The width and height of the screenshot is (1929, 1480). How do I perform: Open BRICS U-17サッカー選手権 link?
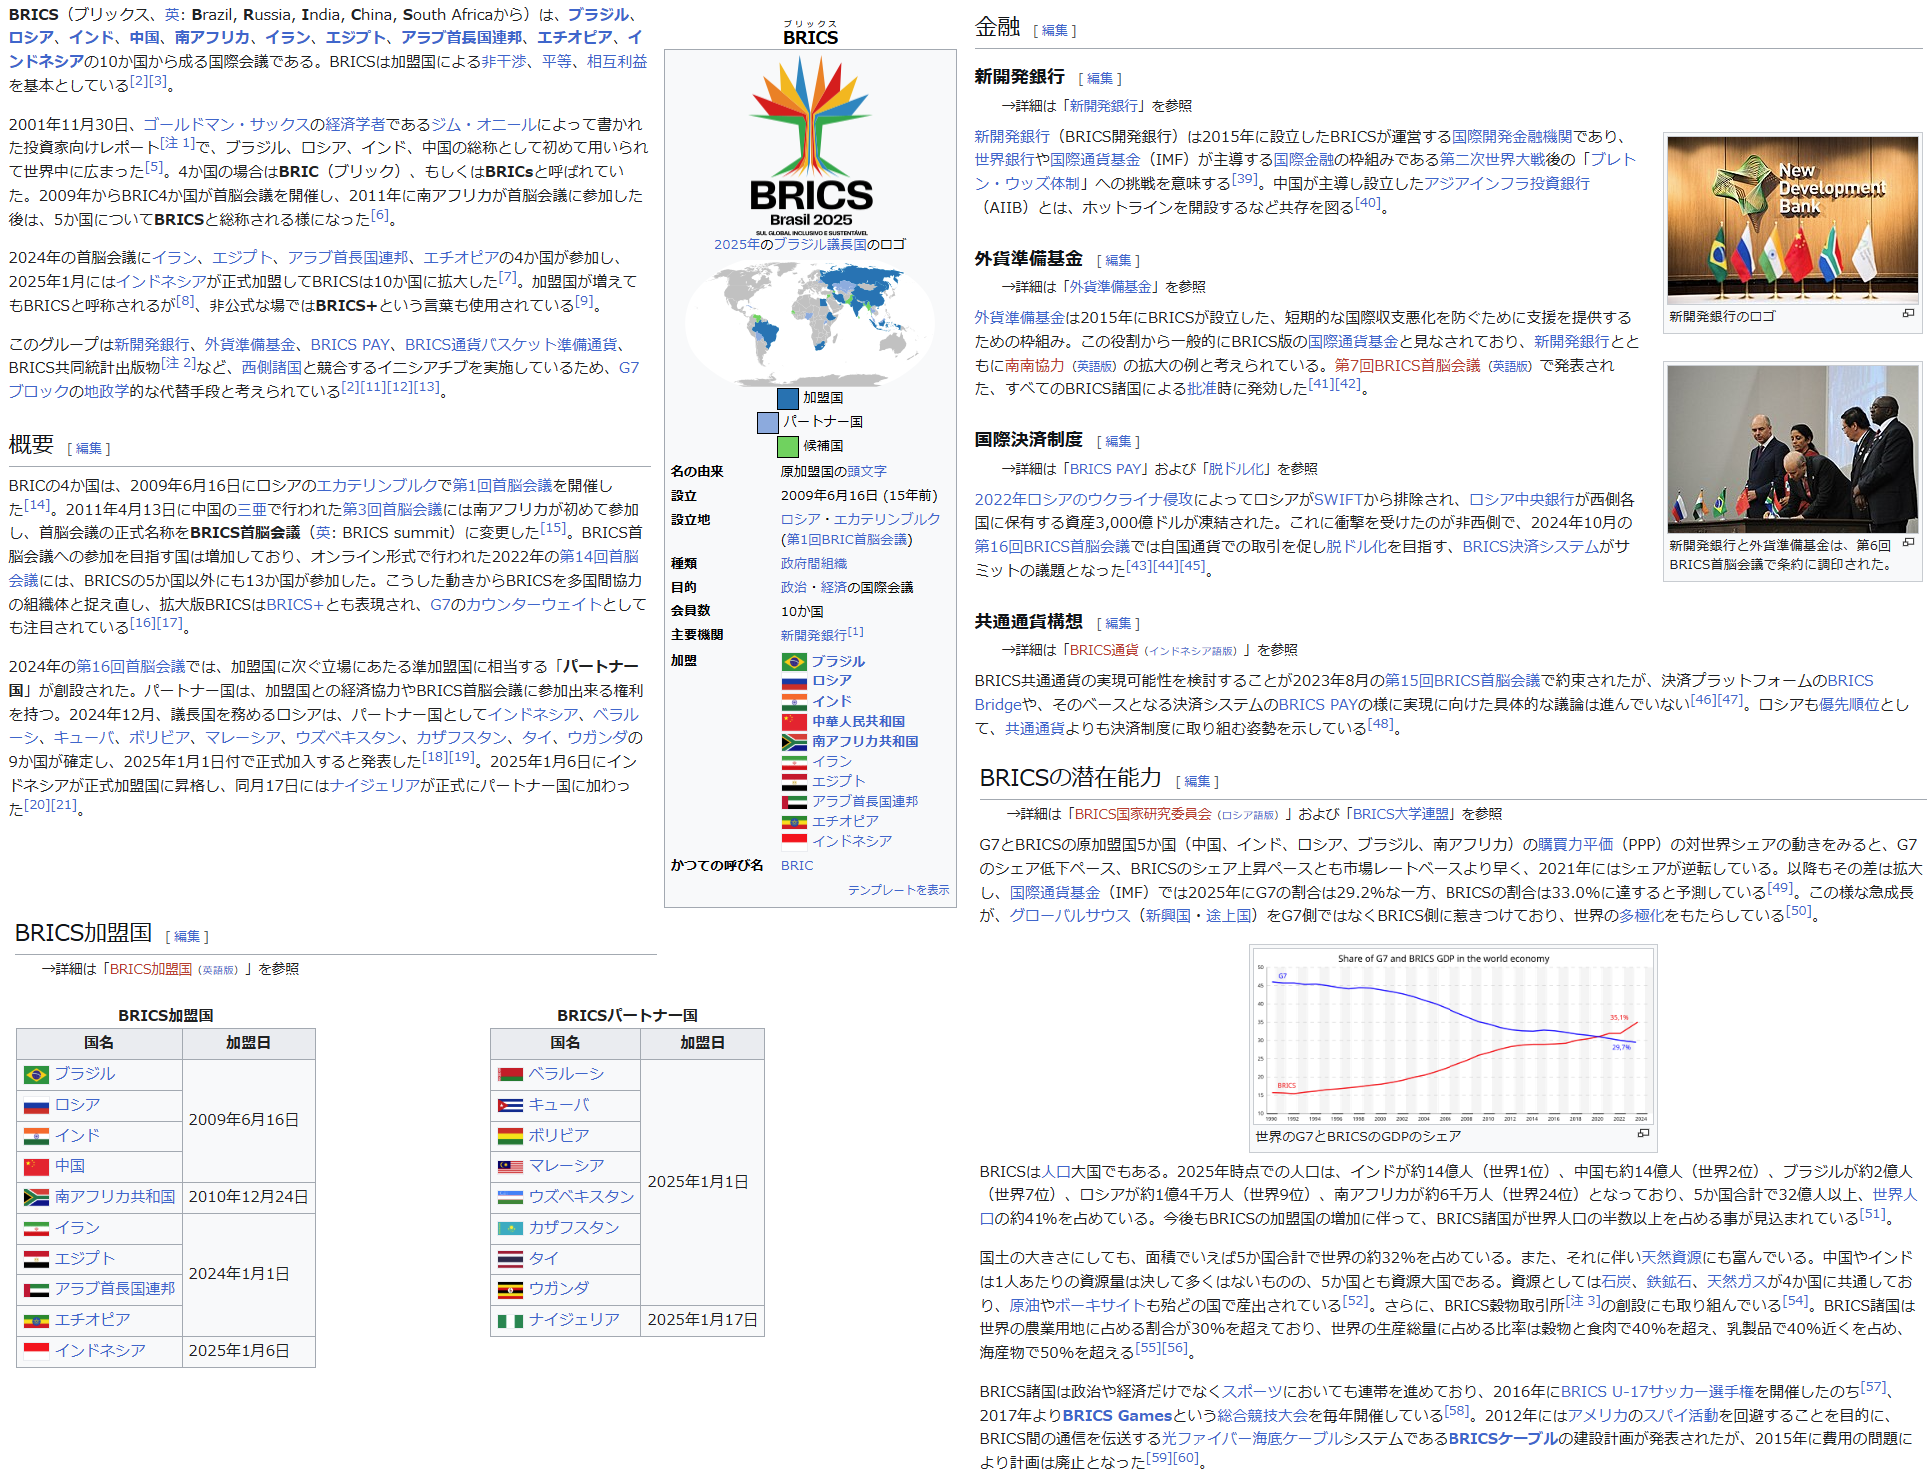pos(1657,1392)
